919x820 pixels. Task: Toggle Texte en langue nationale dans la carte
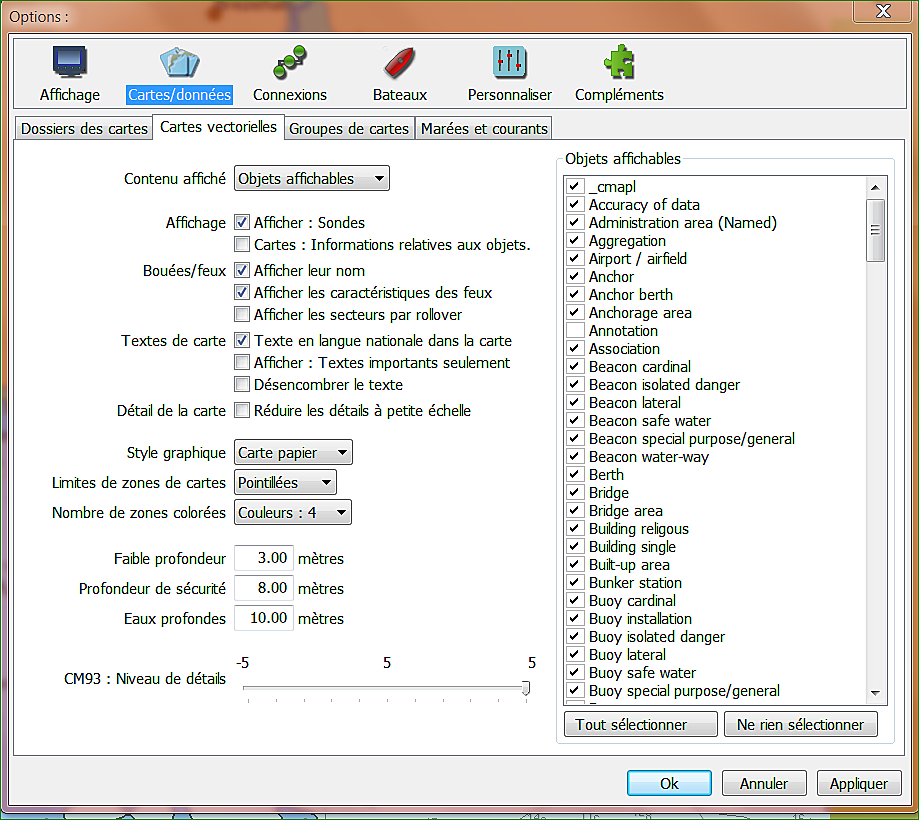(241, 341)
